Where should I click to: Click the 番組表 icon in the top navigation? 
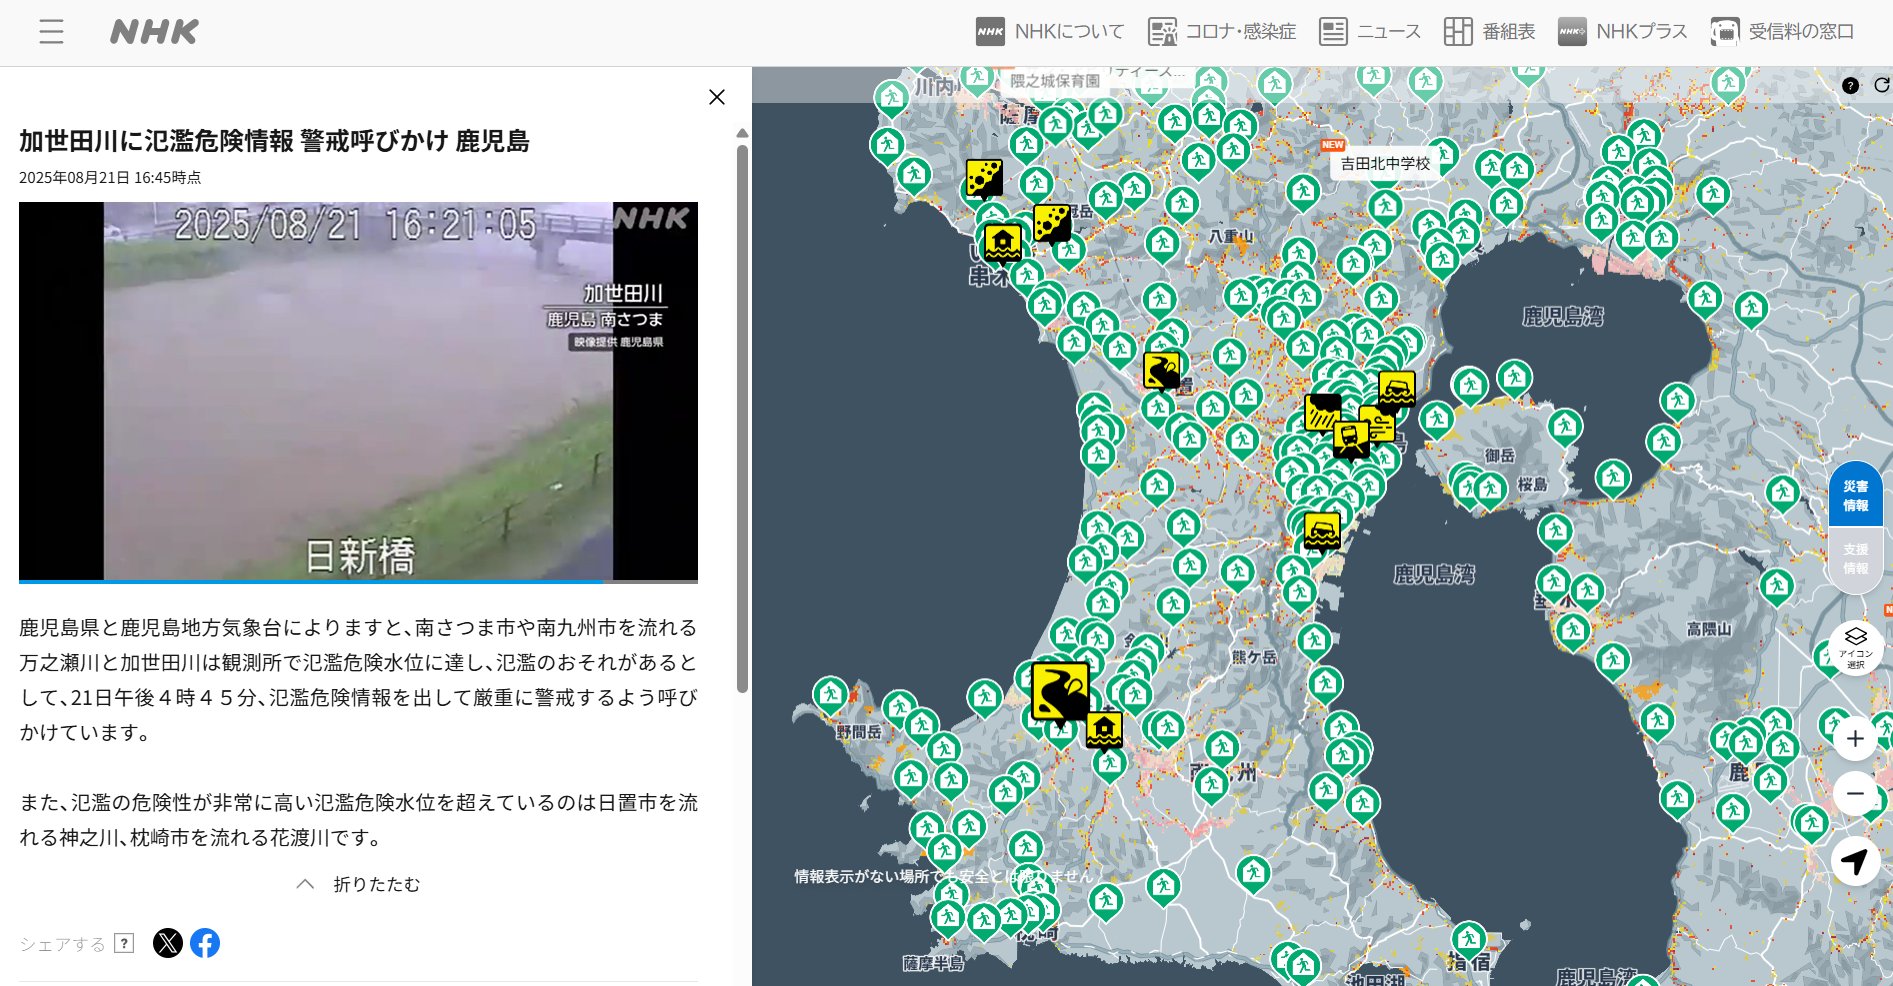(1458, 31)
